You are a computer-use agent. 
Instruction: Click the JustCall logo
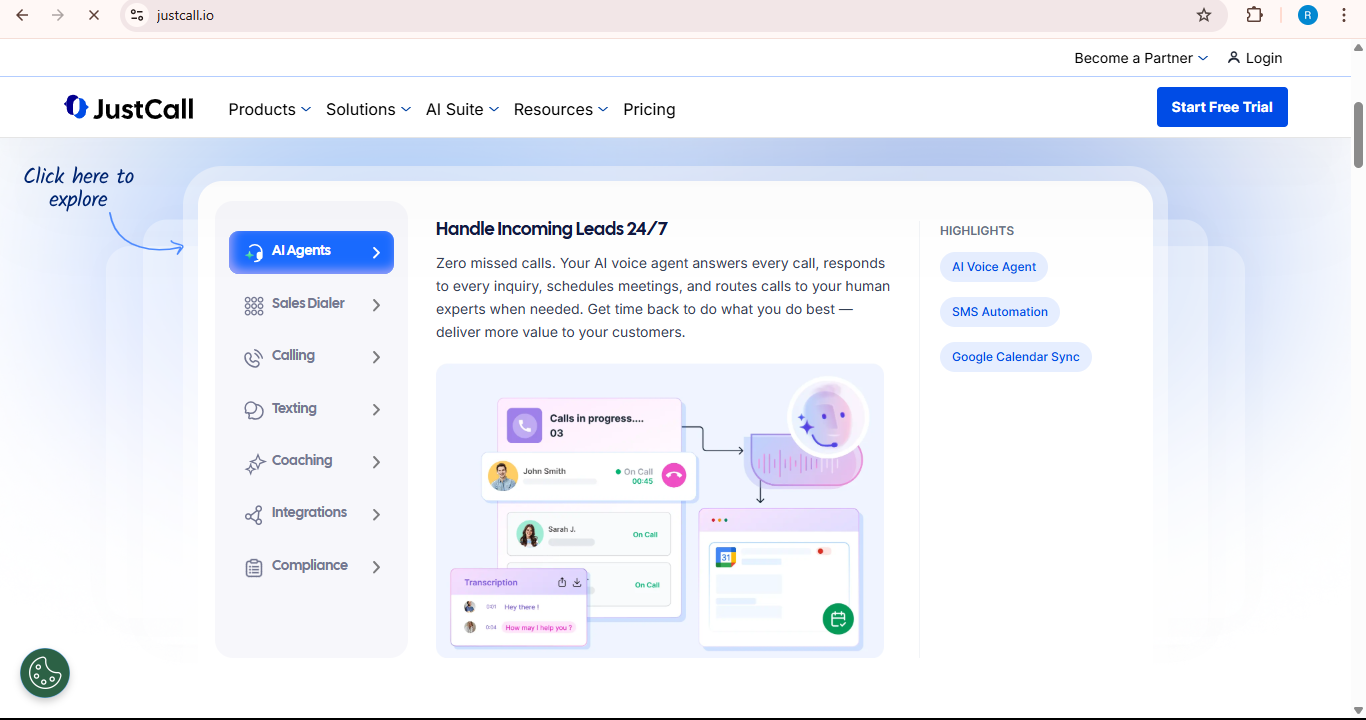129,108
